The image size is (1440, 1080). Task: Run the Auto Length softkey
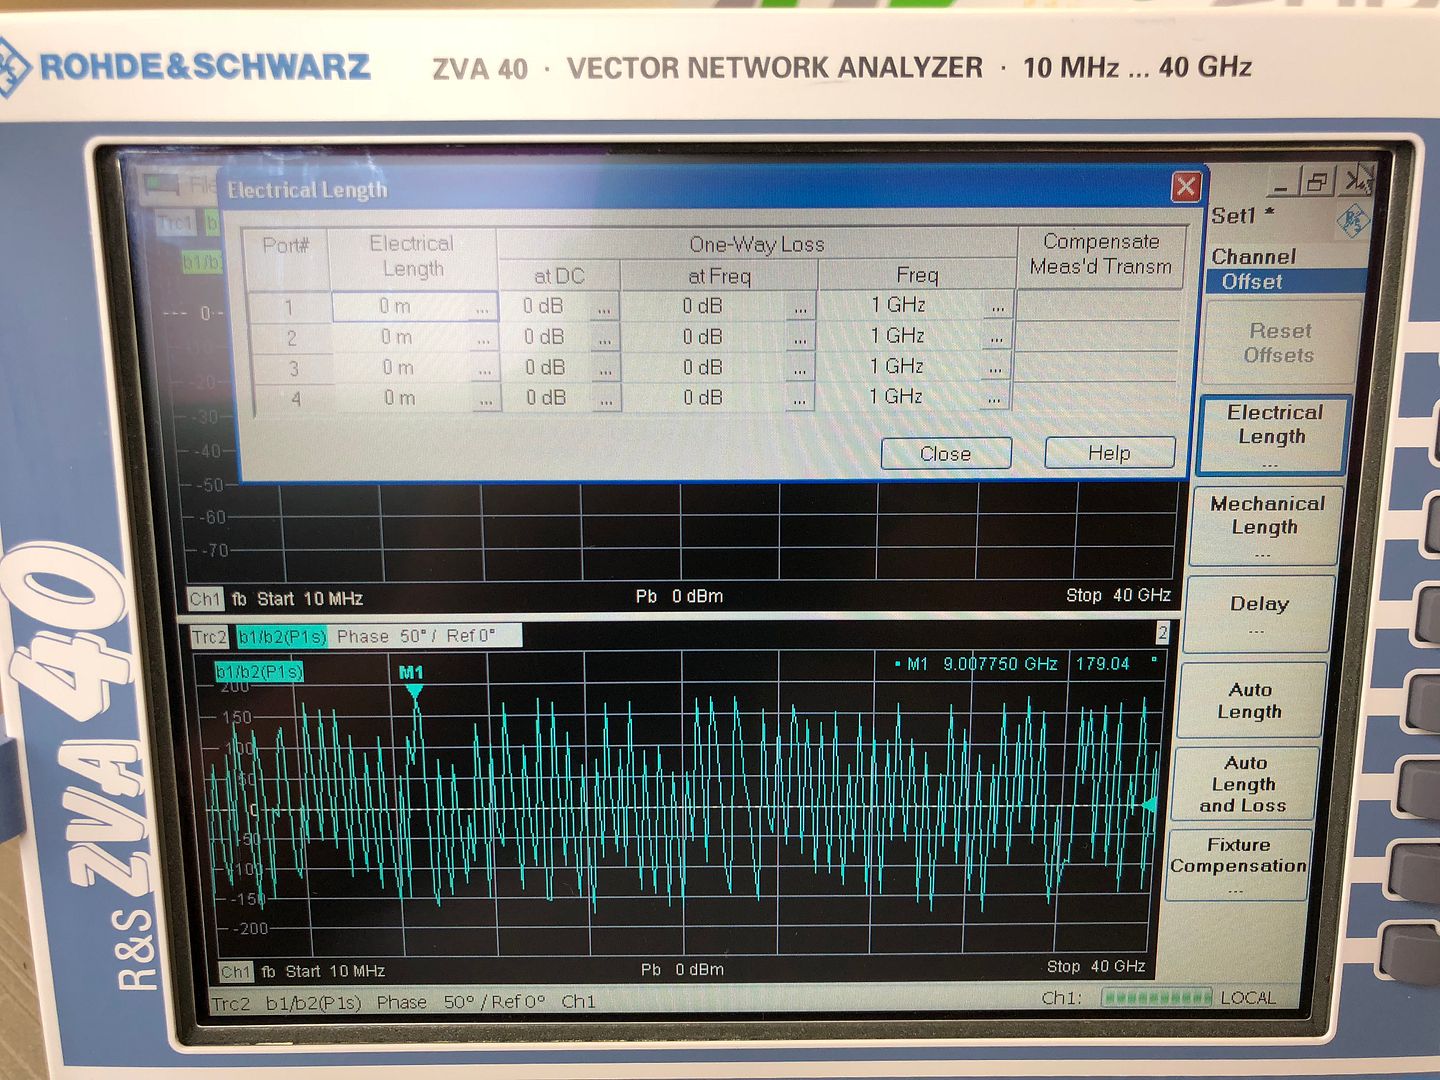tap(1250, 700)
